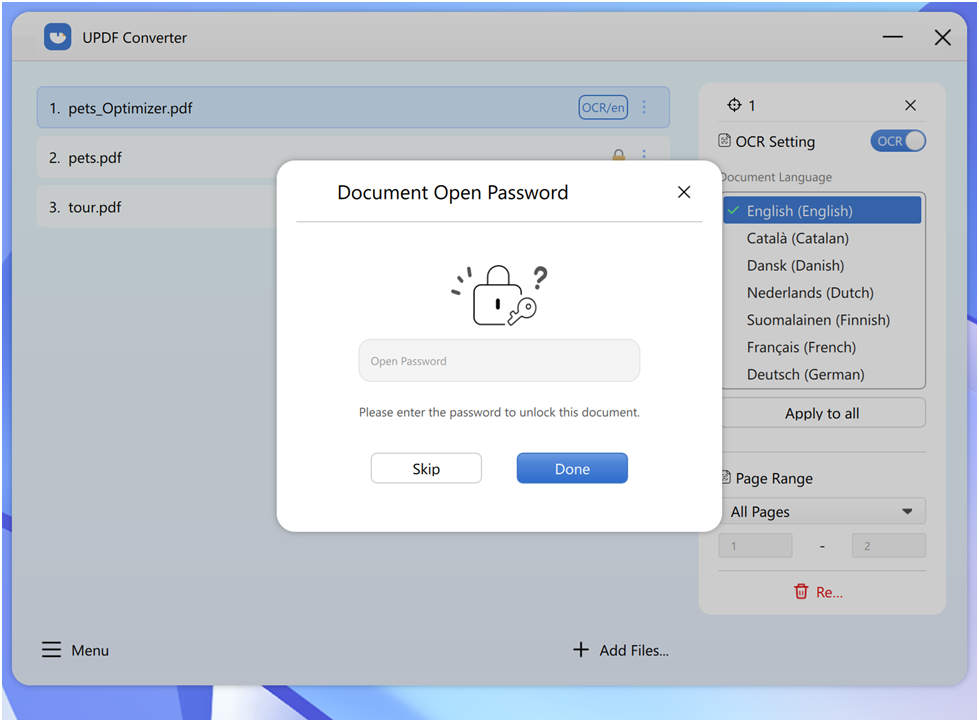Click the UPDF Converter app logo
979x722 pixels.
(x=58, y=37)
